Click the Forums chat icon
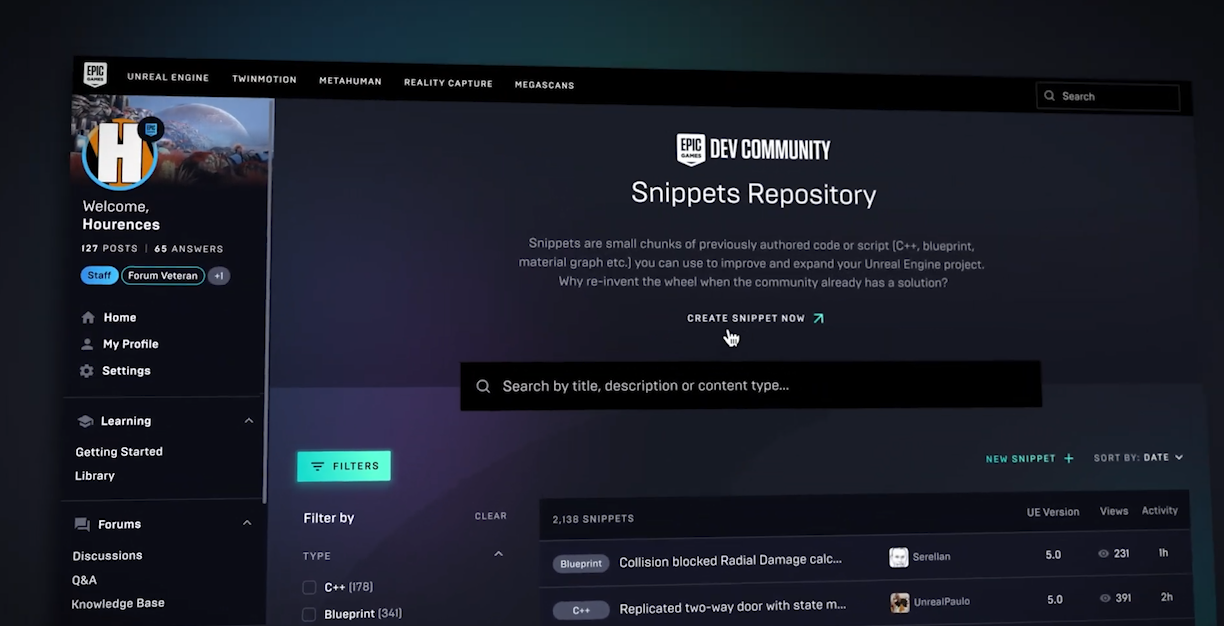 [x=82, y=524]
